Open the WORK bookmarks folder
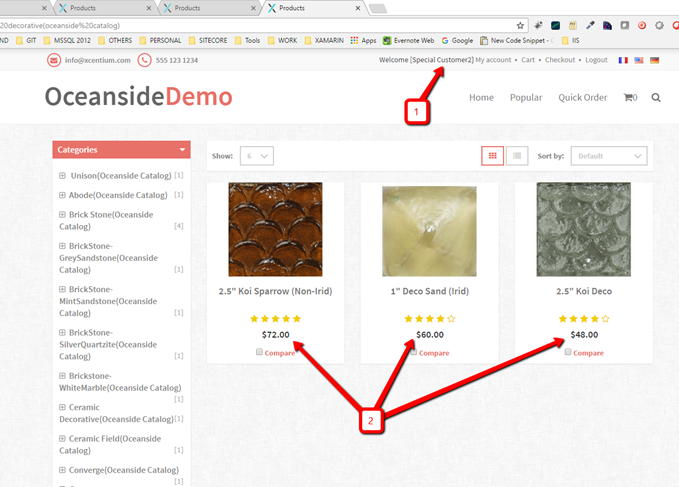Screen dimensions: 679x487 (282, 40)
